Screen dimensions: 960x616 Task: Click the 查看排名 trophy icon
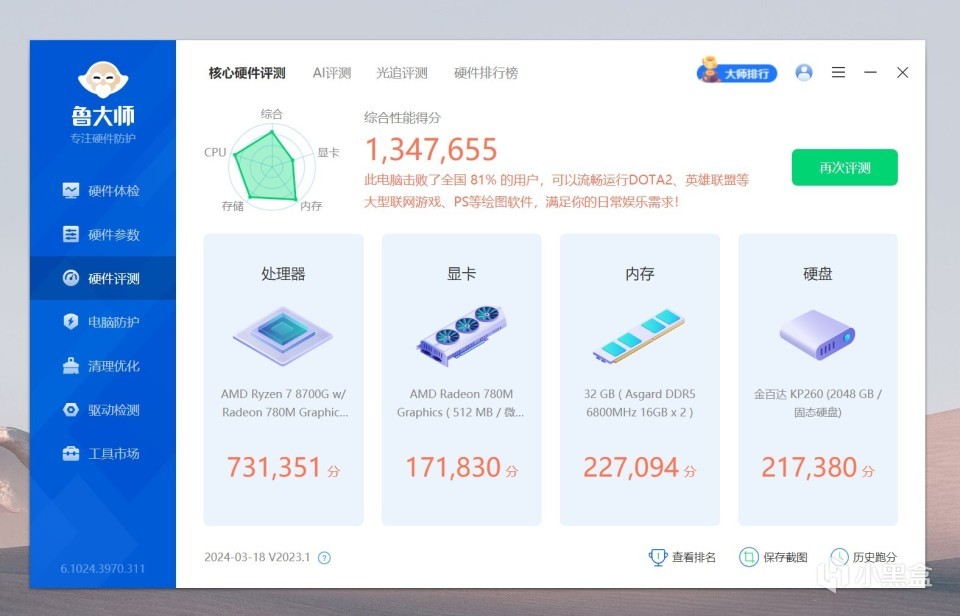coord(658,557)
